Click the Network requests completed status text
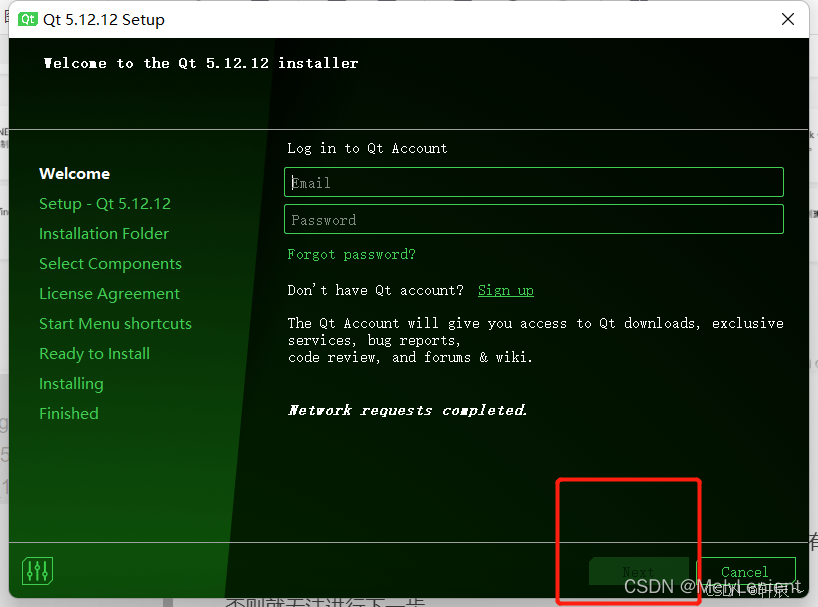818x607 pixels. point(407,410)
